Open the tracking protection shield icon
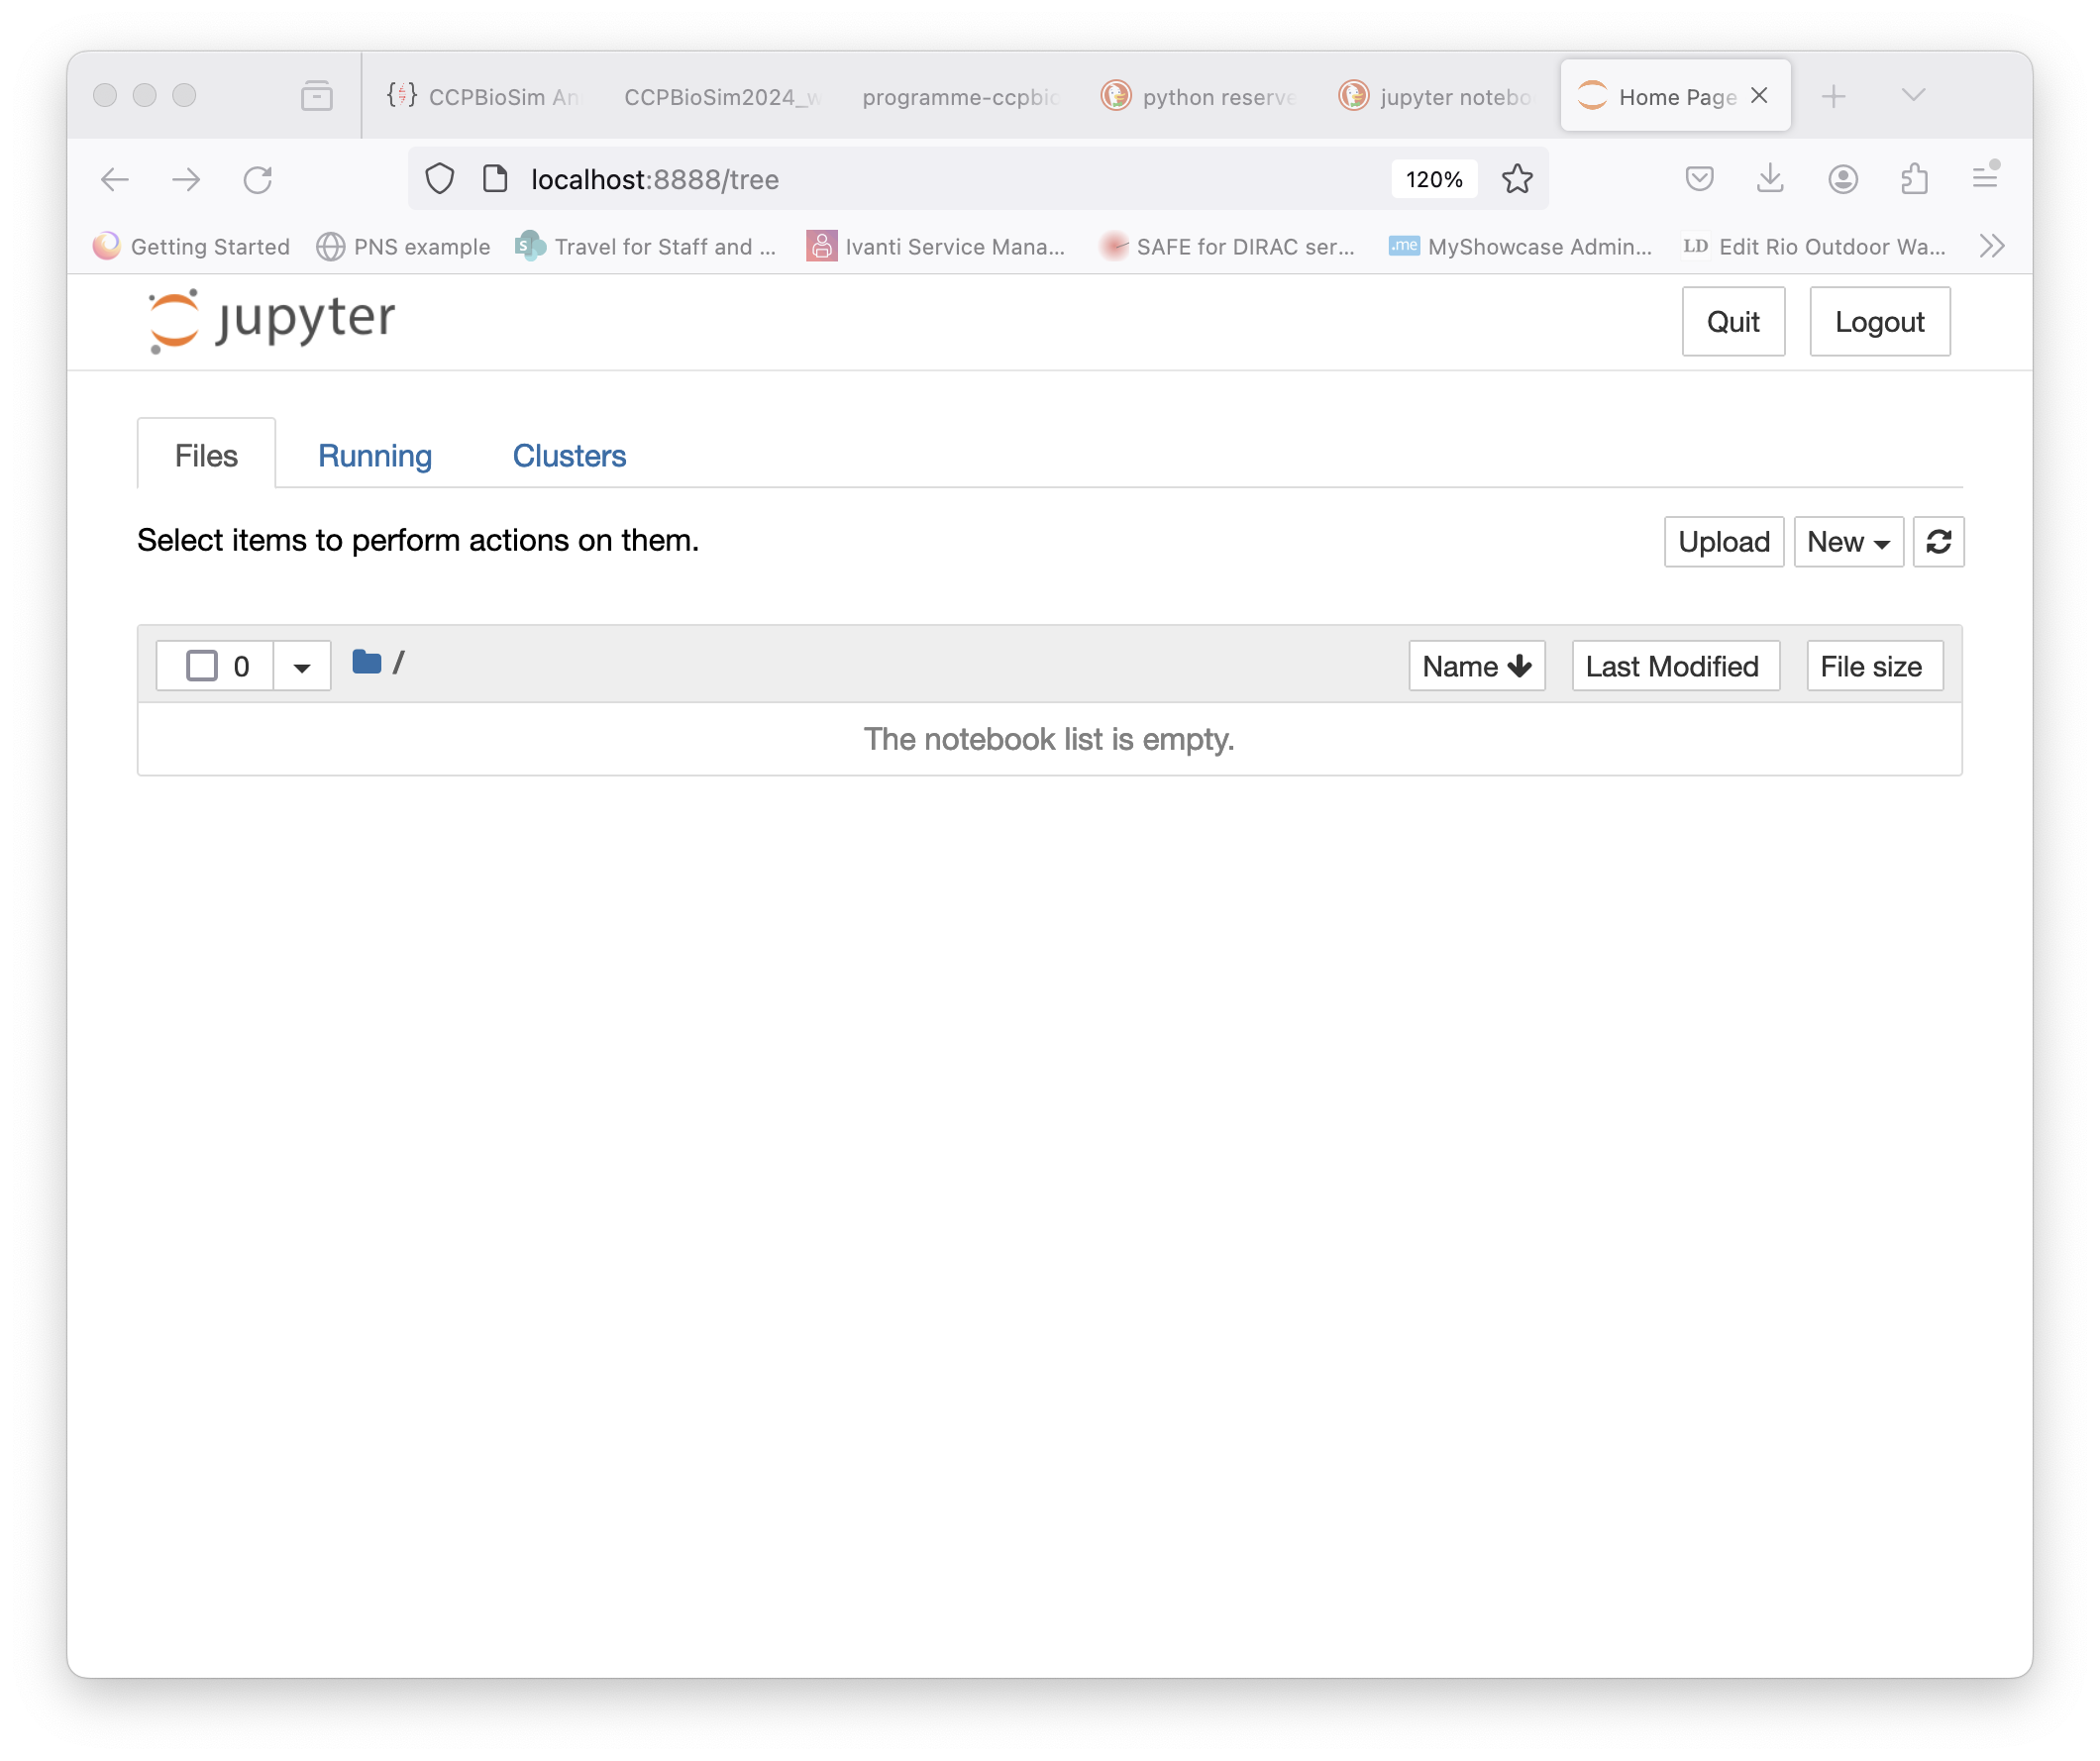This screenshot has height=1761, width=2100. (x=440, y=180)
